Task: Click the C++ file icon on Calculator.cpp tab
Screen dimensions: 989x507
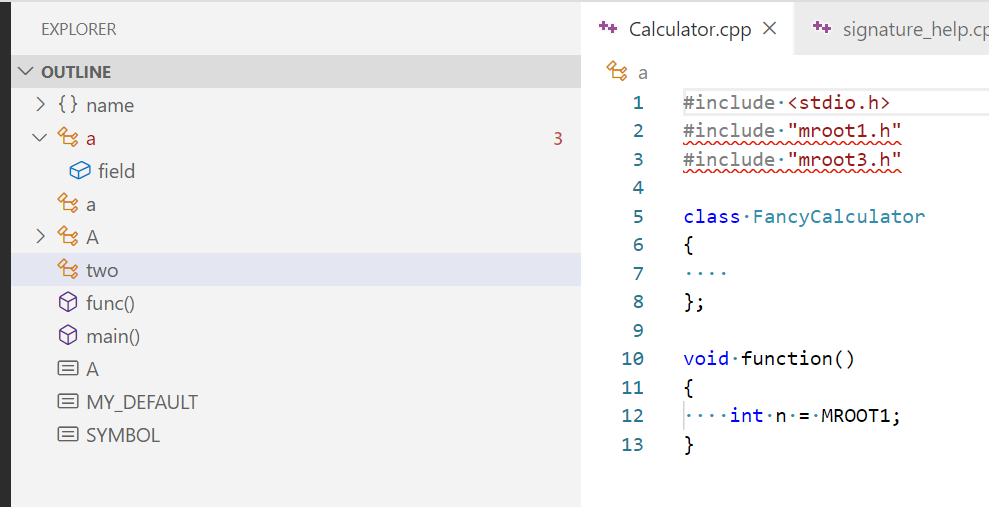Action: tap(608, 27)
